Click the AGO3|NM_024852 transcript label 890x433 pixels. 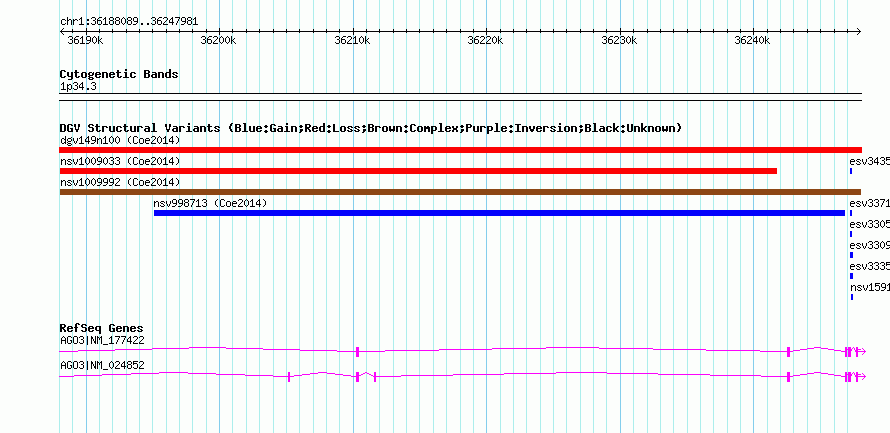102,365
